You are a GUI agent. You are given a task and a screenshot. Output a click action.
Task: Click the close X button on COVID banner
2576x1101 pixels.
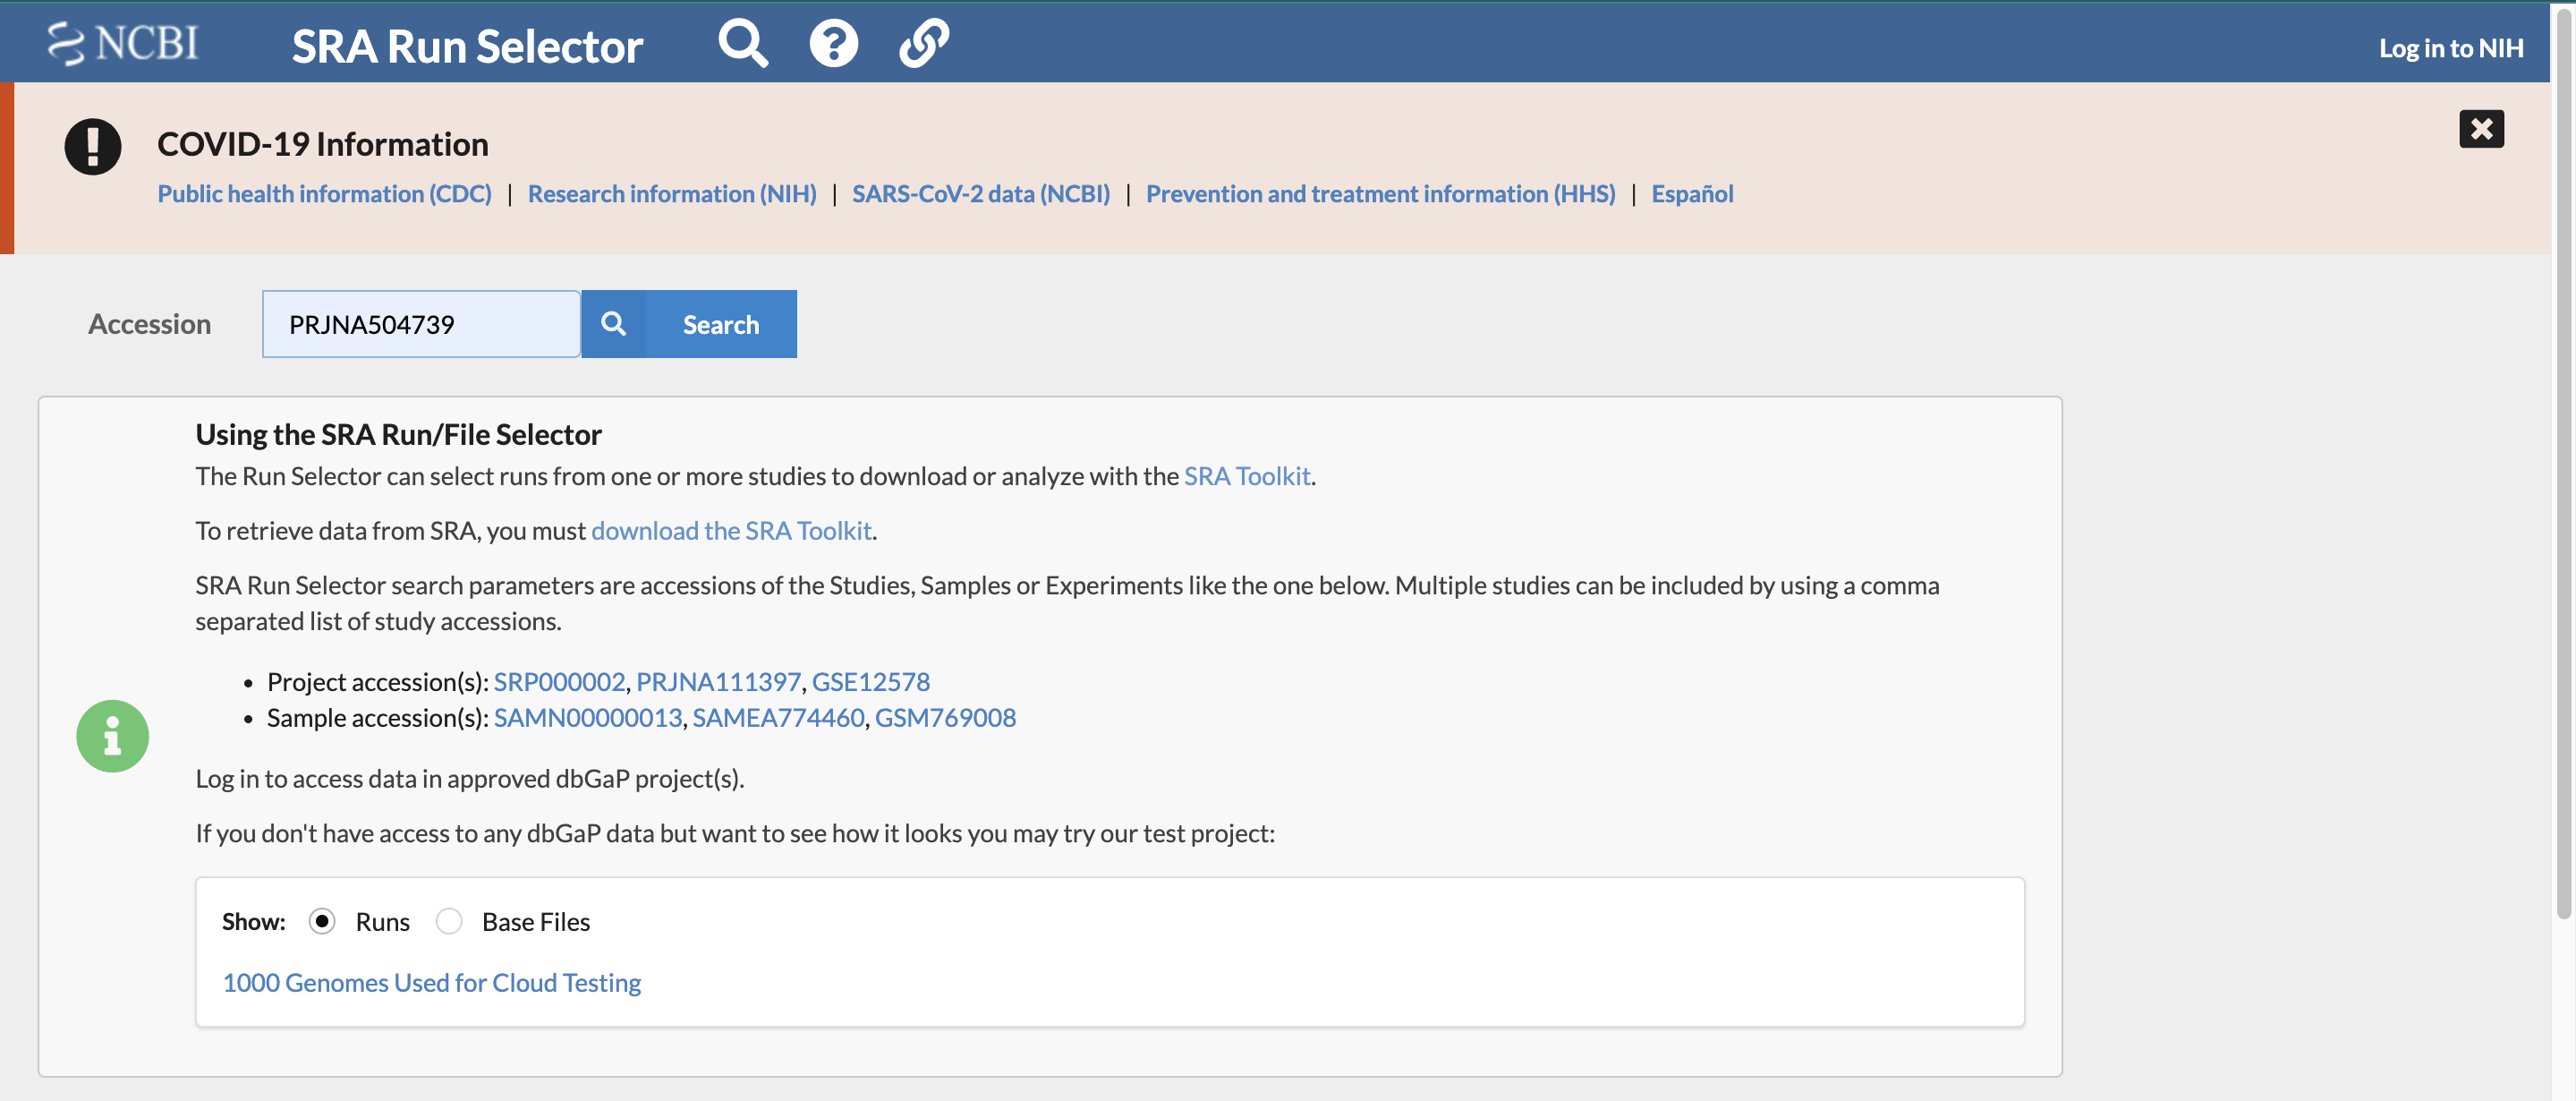click(2482, 130)
